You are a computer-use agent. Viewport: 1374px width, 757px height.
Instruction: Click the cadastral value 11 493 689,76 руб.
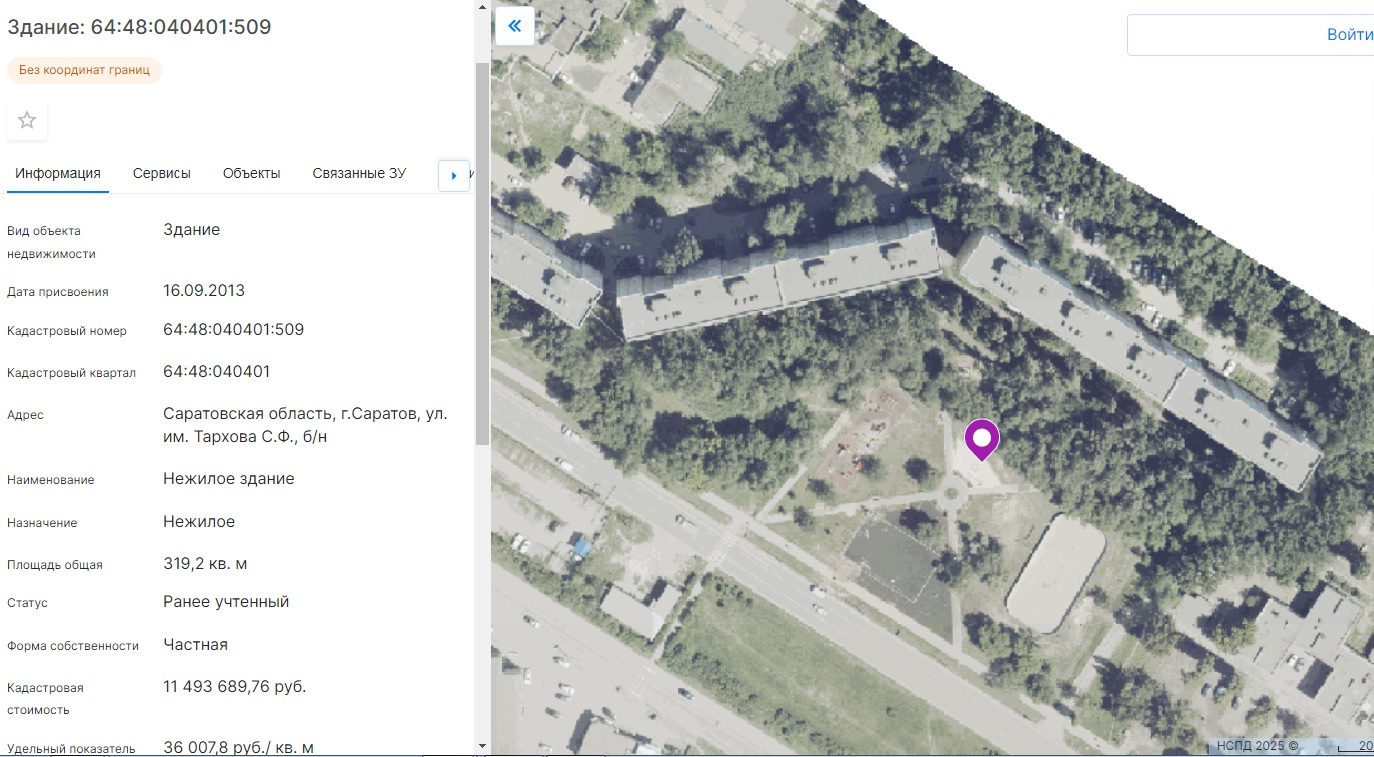click(x=234, y=687)
